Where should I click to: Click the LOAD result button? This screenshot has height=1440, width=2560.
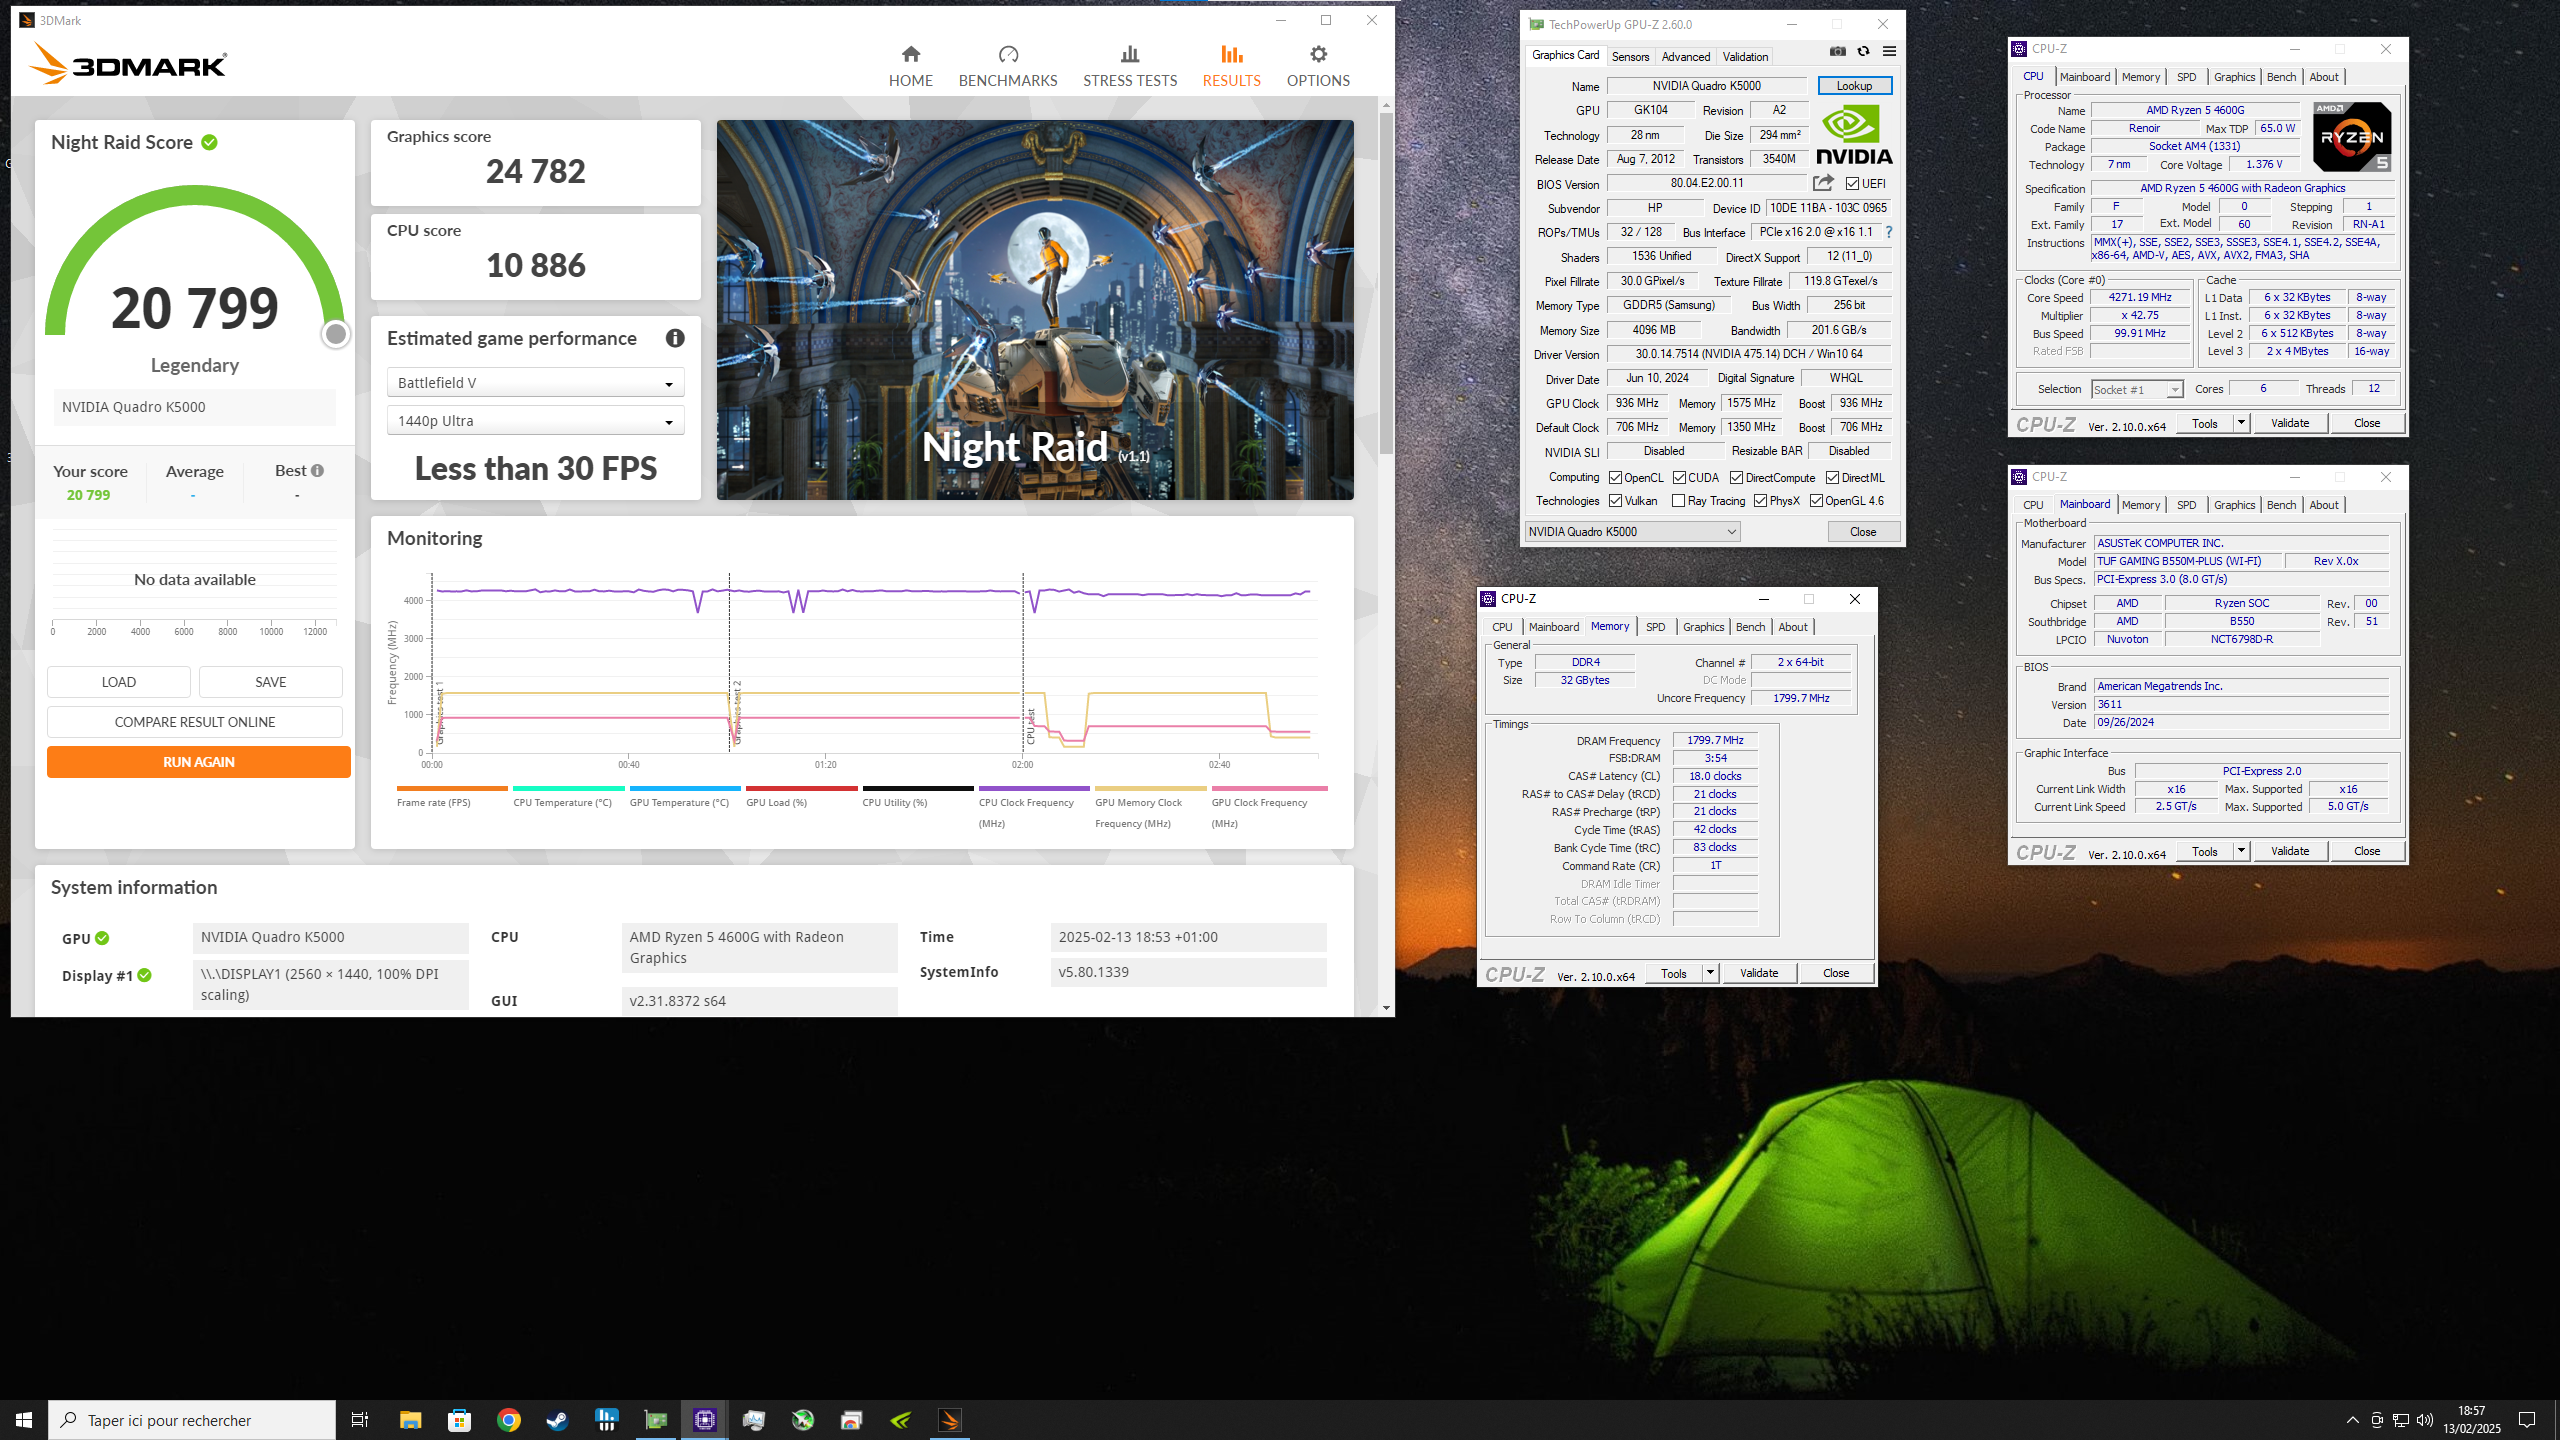coord(118,682)
